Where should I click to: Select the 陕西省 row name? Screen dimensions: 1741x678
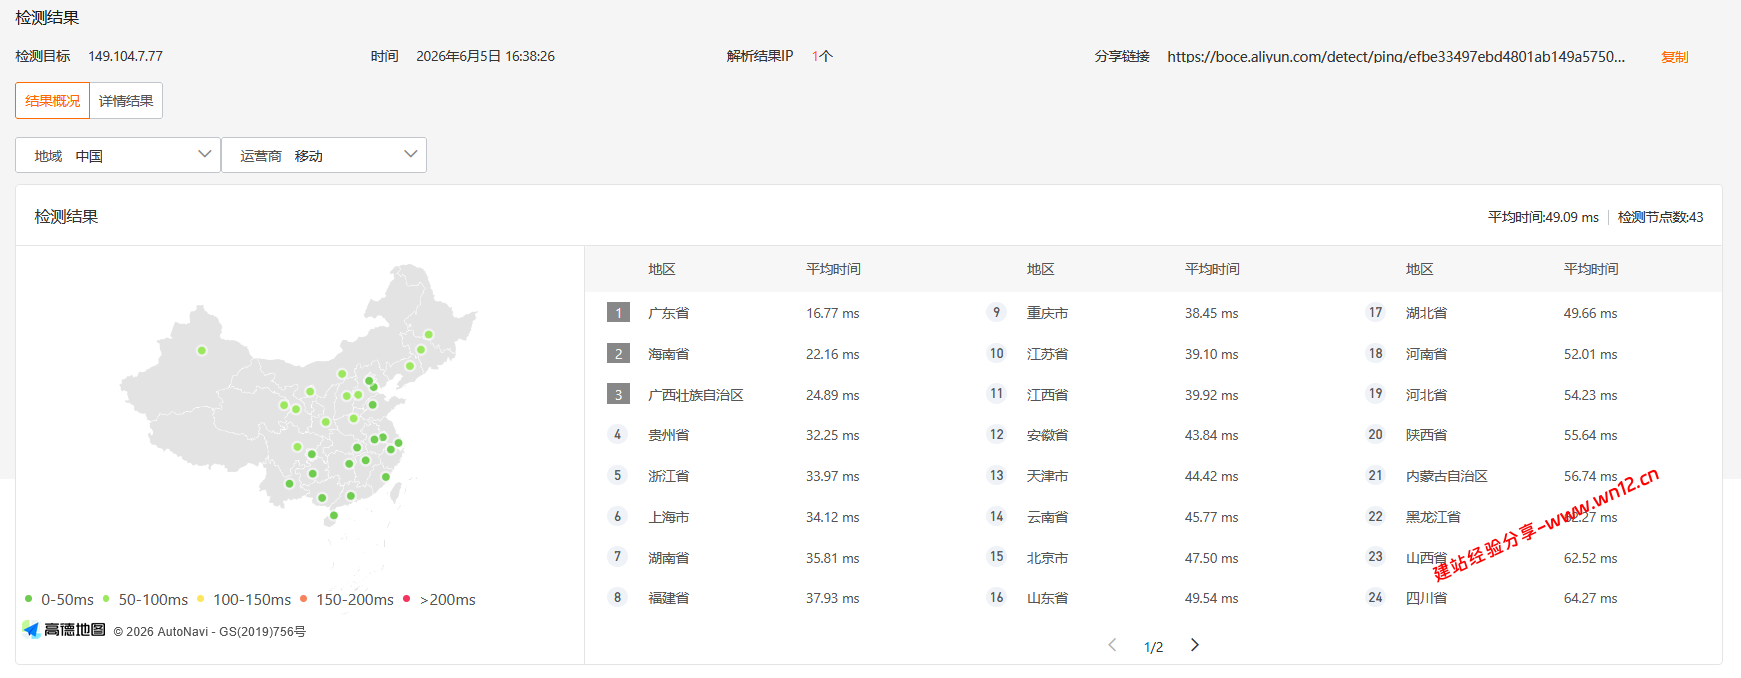point(1426,435)
